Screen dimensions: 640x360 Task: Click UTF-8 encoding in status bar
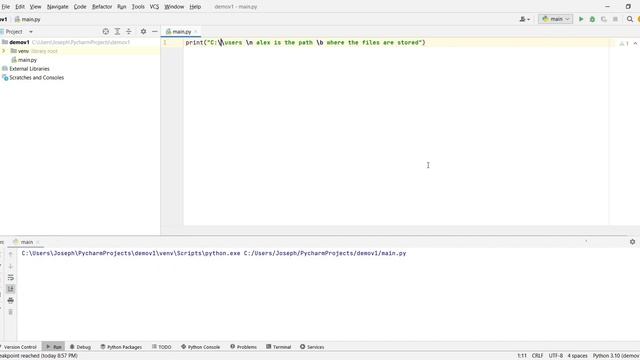[556, 356]
